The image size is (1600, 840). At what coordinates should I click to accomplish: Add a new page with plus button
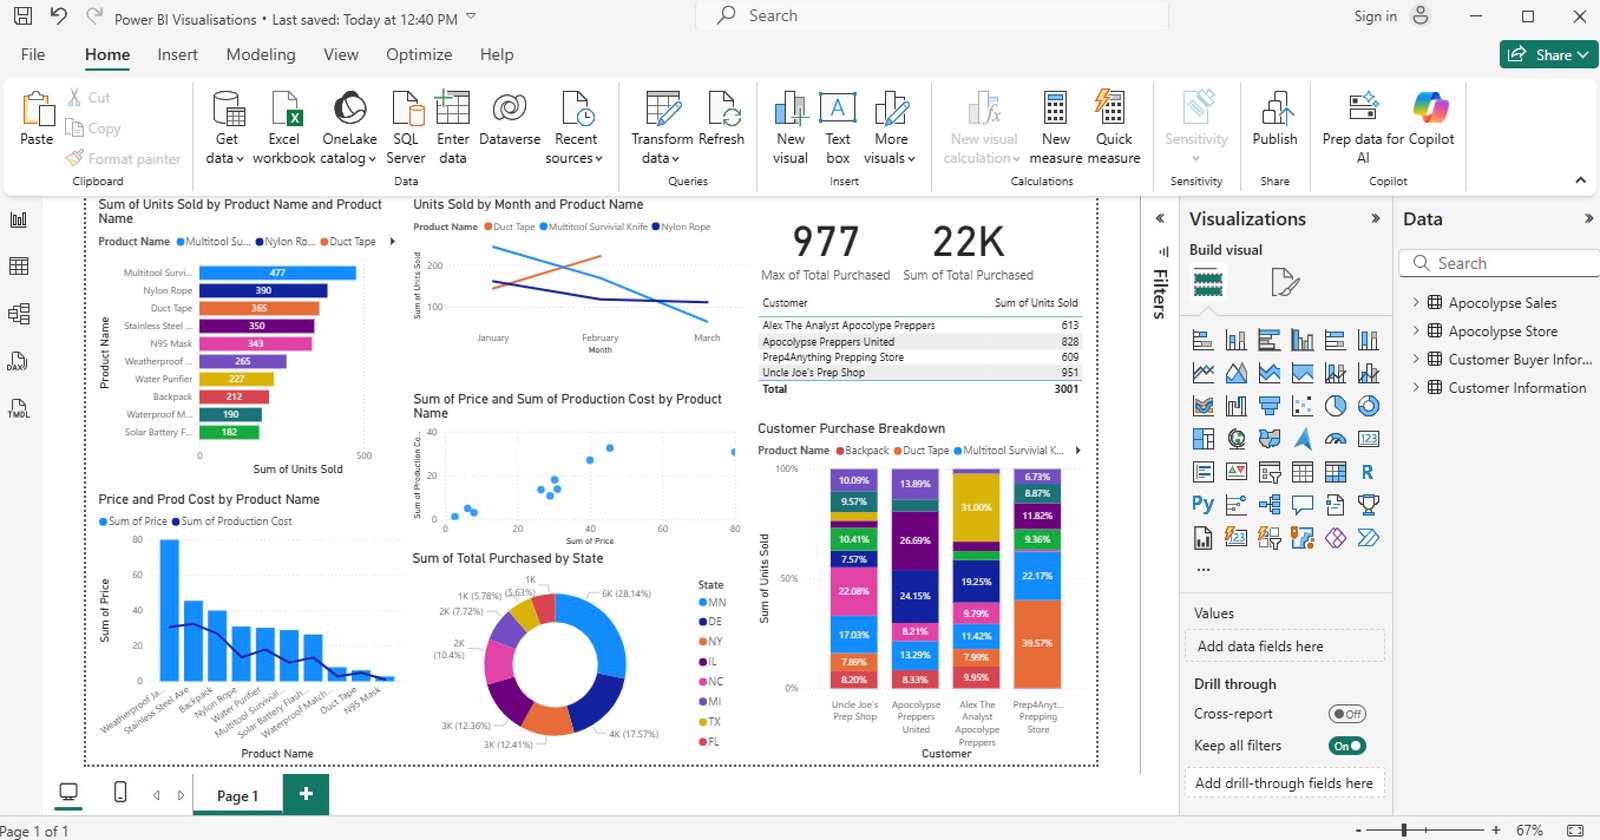[x=306, y=794]
